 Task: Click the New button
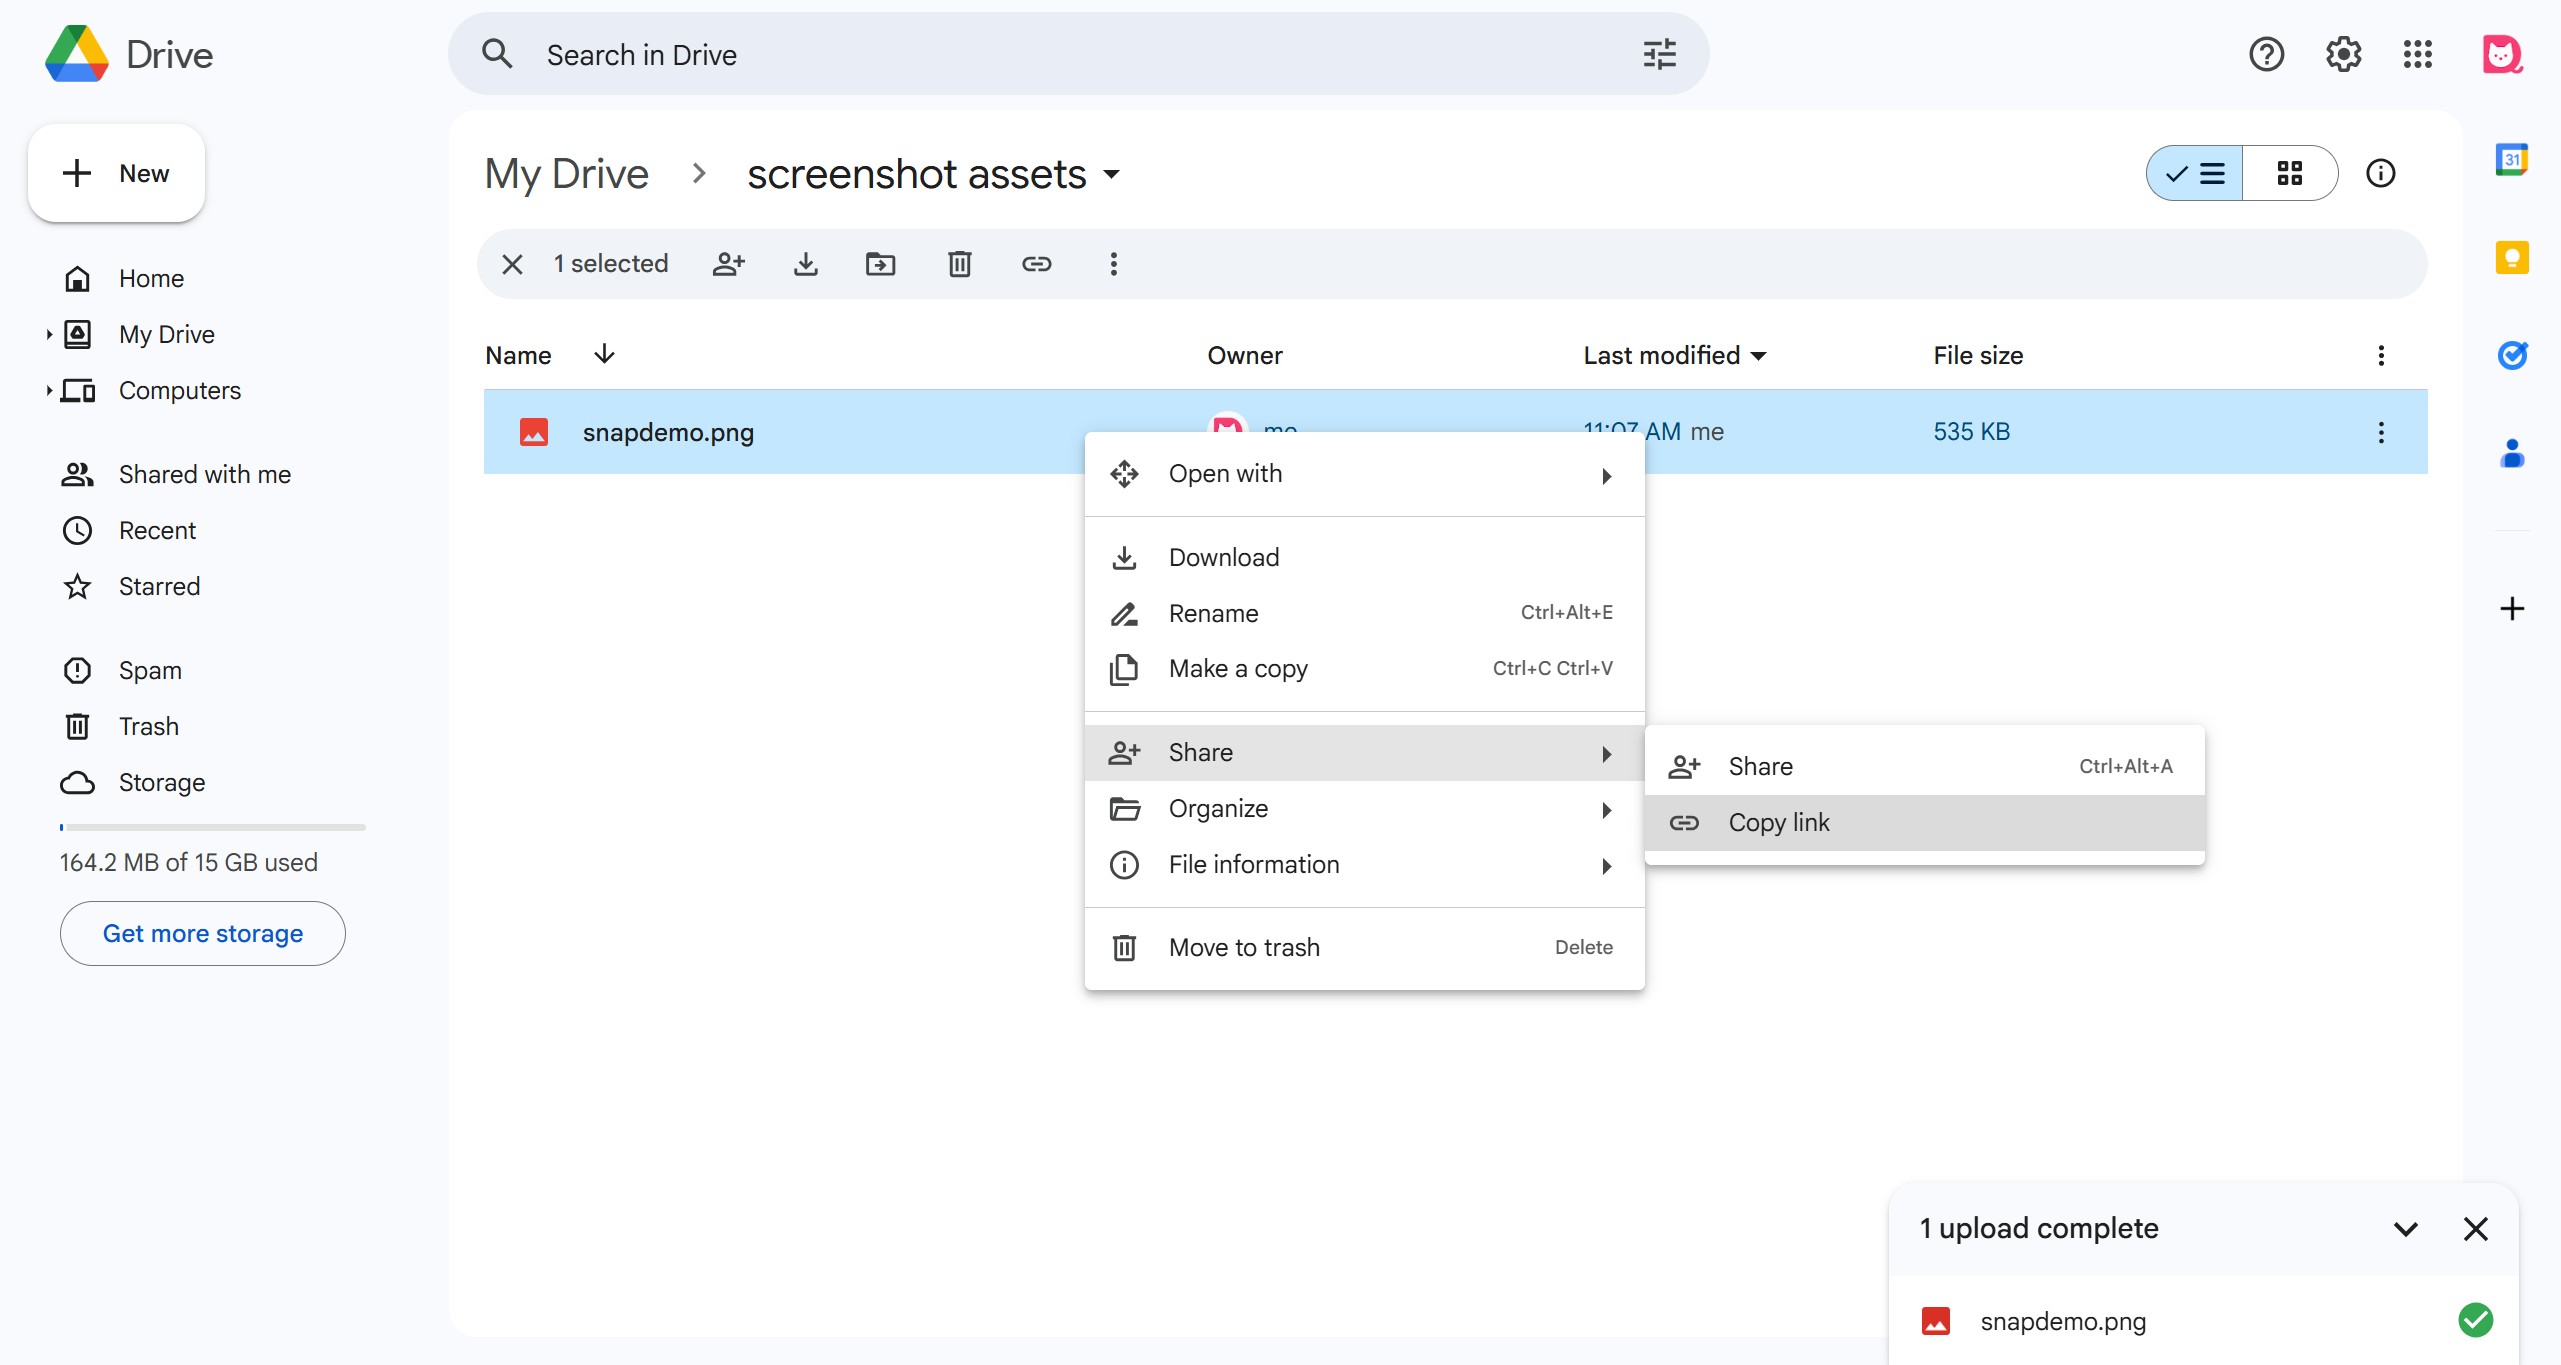click(x=117, y=173)
